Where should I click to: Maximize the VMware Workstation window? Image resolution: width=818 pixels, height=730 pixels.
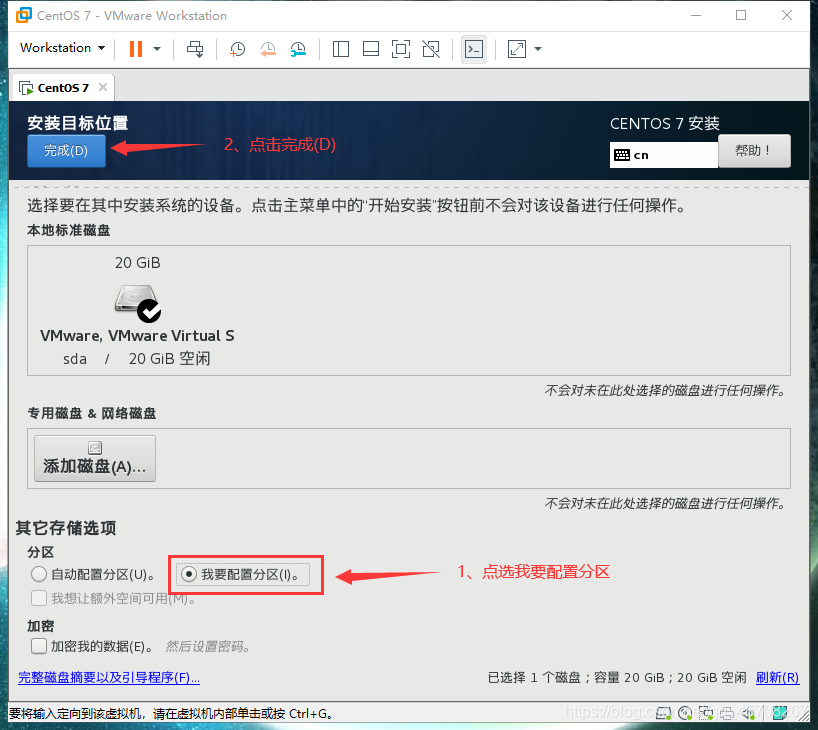click(x=741, y=15)
